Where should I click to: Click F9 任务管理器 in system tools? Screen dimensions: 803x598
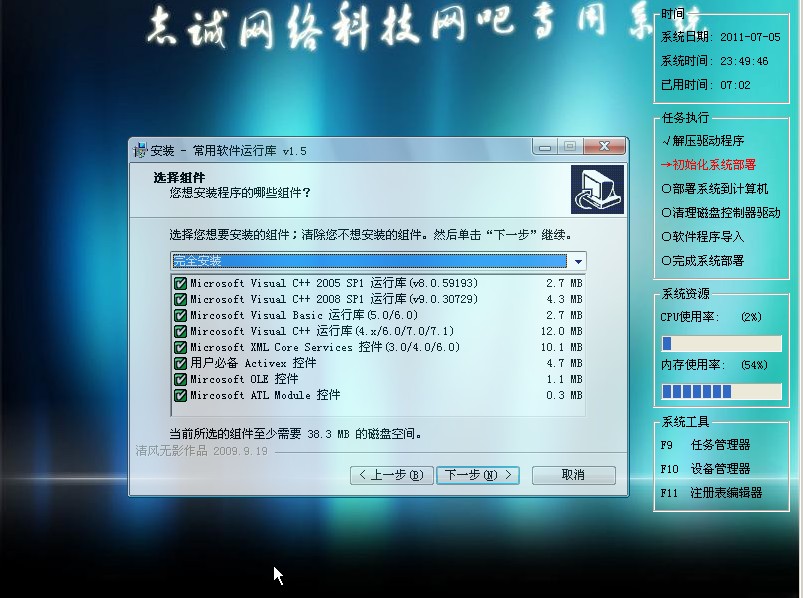point(705,445)
